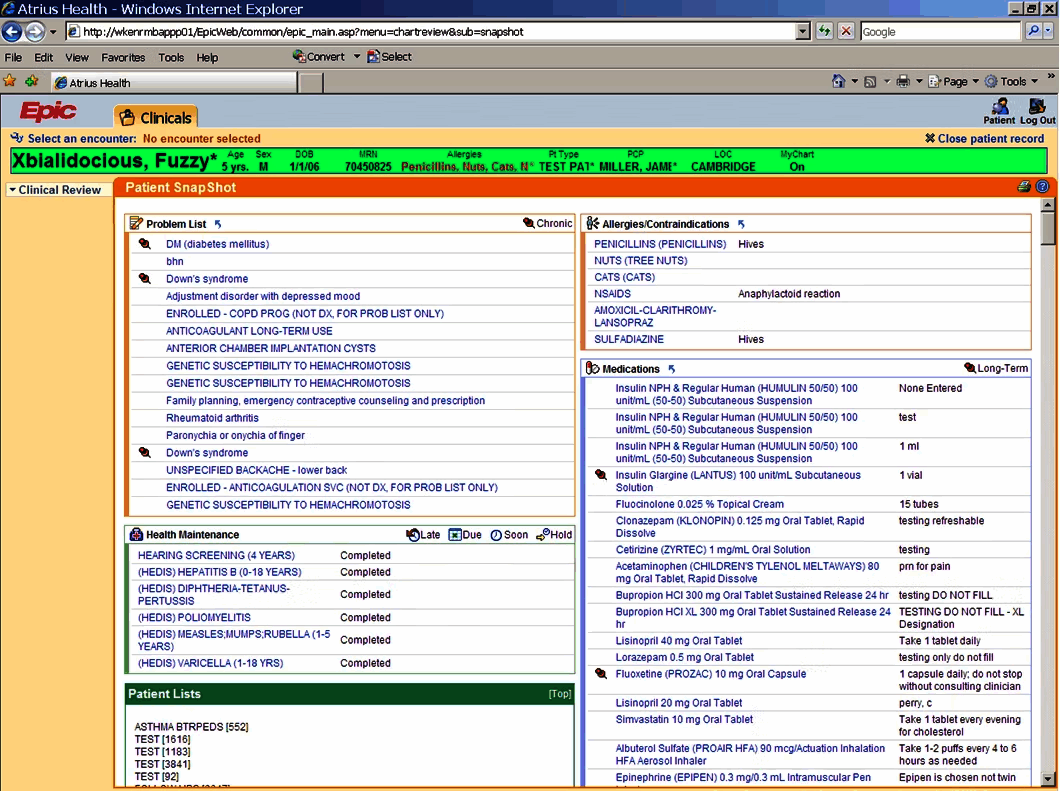This screenshot has width=1060, height=791.
Task: Click the Anaphylactoid reaction text for NSAIDS
Action: tap(789, 293)
